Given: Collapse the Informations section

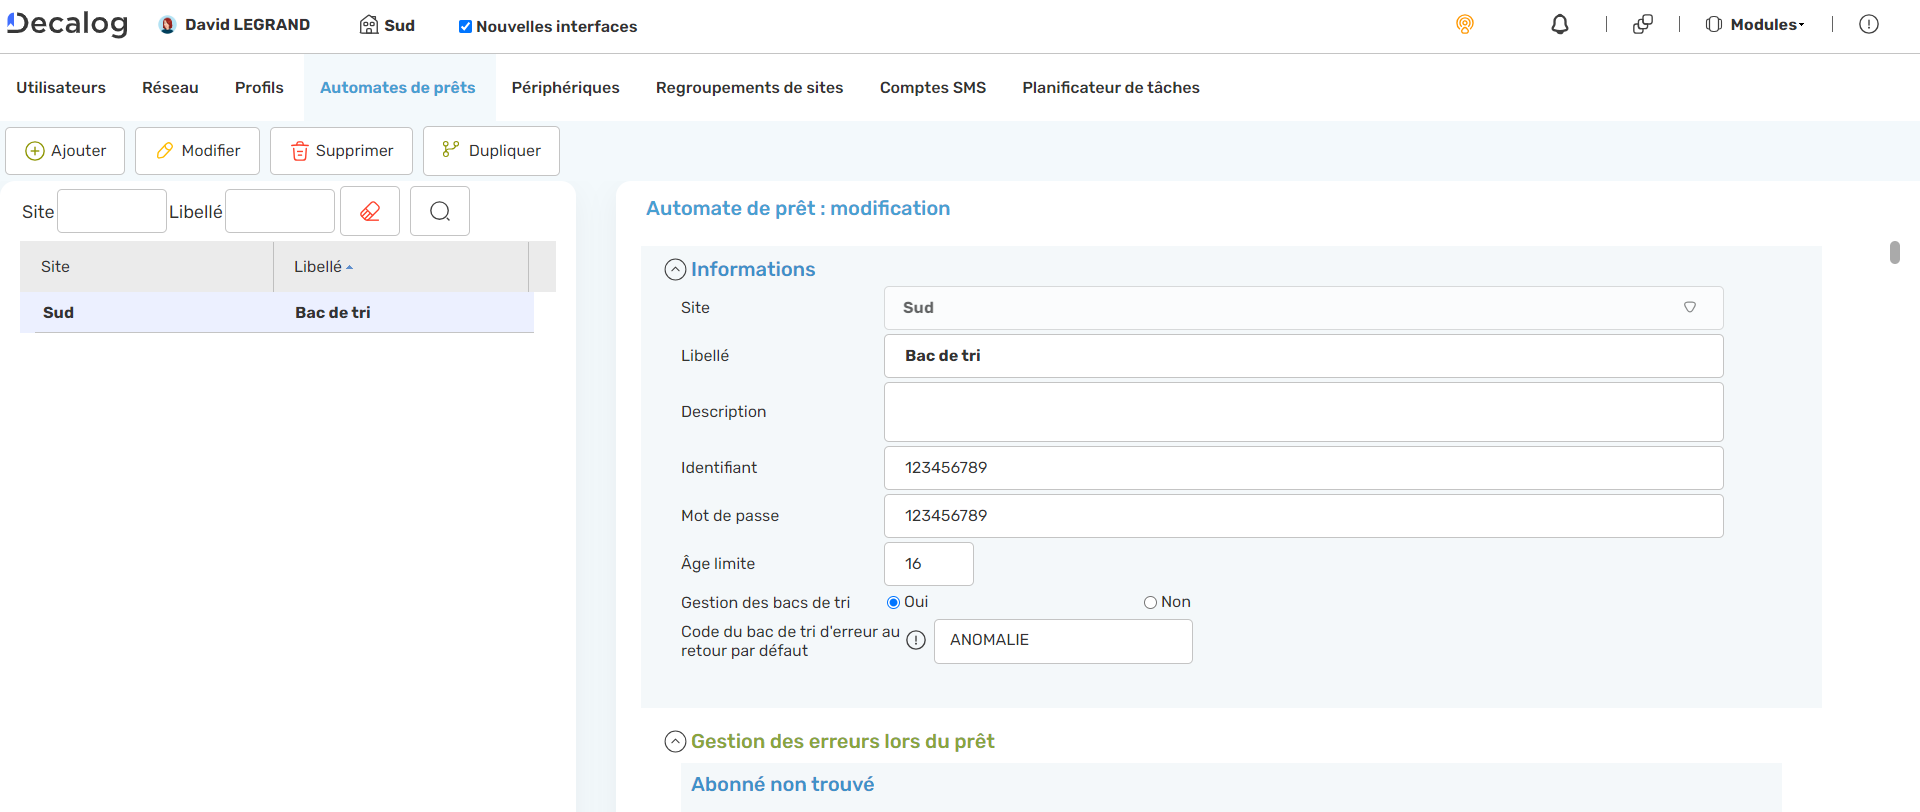Looking at the screenshot, I should point(676,270).
